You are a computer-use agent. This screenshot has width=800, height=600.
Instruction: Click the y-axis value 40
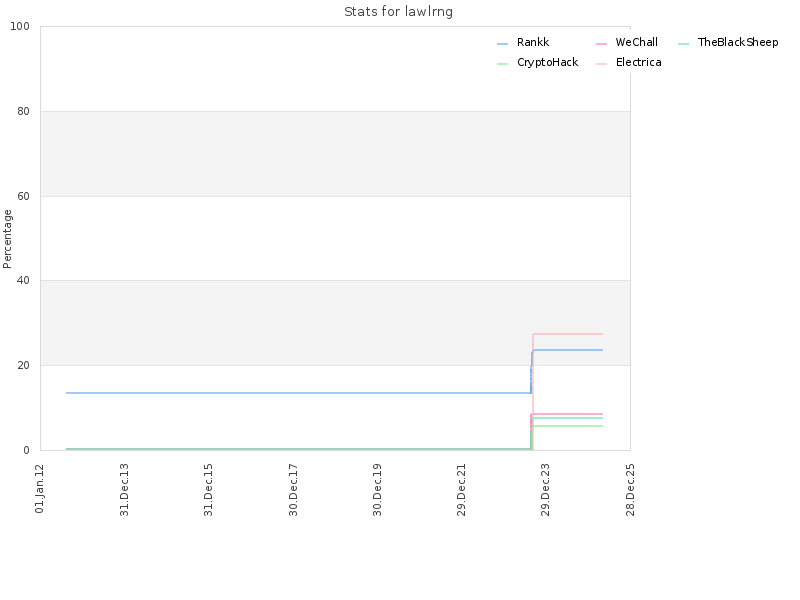click(x=23, y=281)
